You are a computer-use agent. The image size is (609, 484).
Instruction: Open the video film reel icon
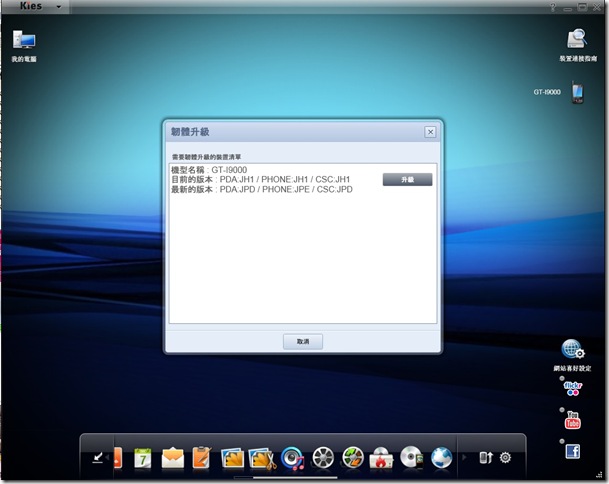(323, 458)
